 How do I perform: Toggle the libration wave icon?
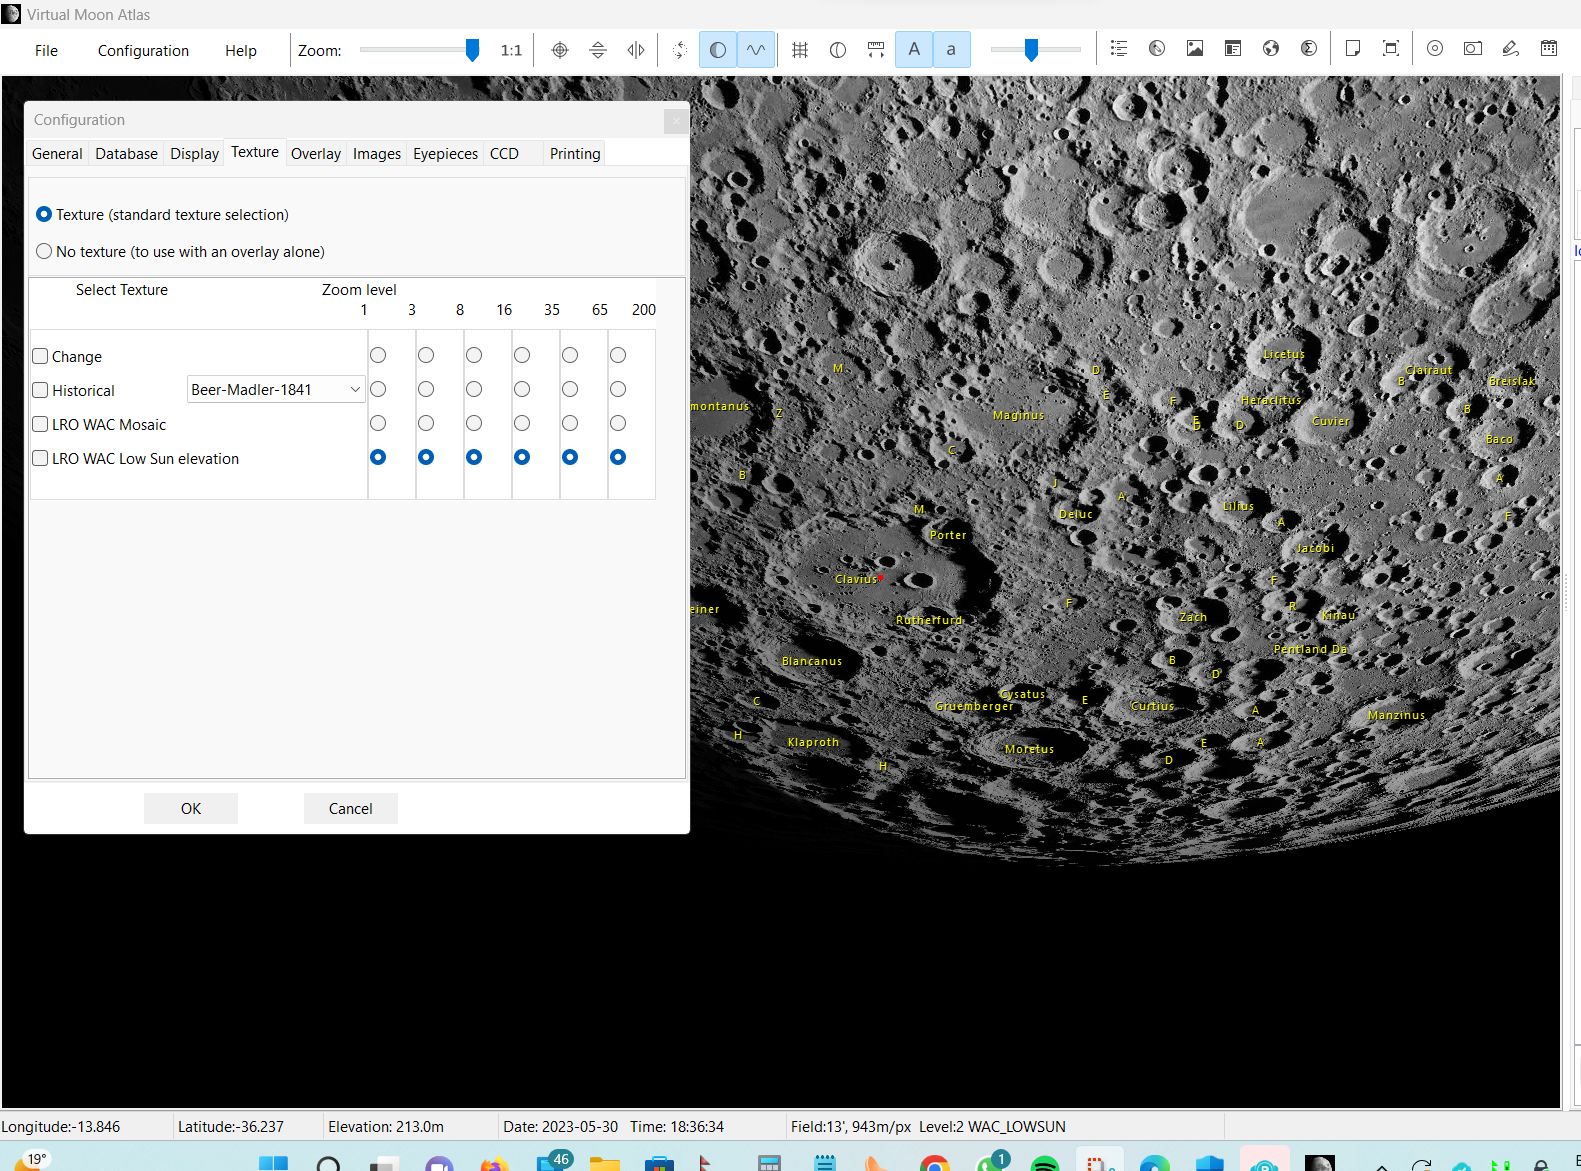tap(756, 49)
